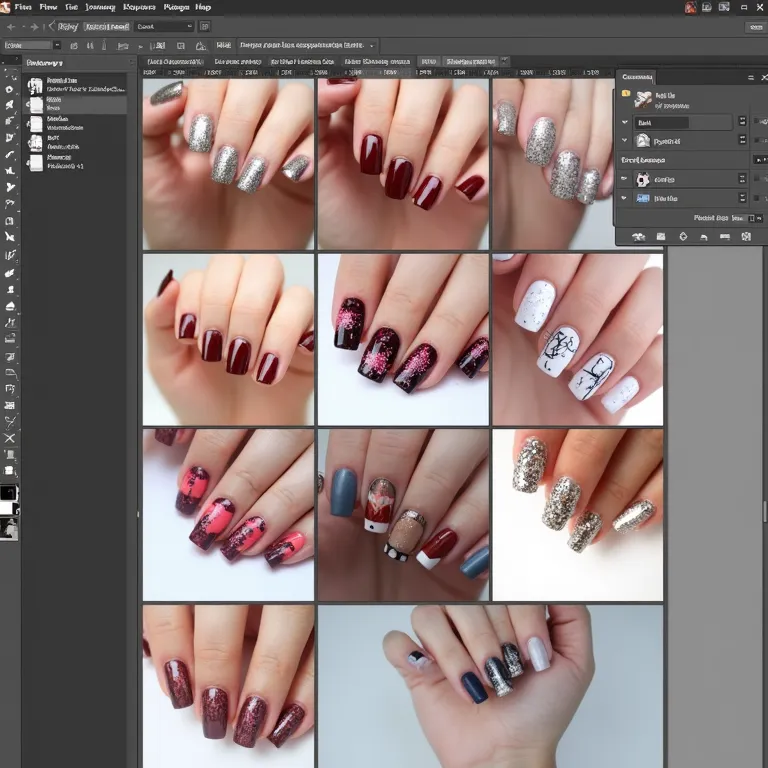Click the highlighted button next to Riday
Screen dimensions: 768x768
pos(106,26)
